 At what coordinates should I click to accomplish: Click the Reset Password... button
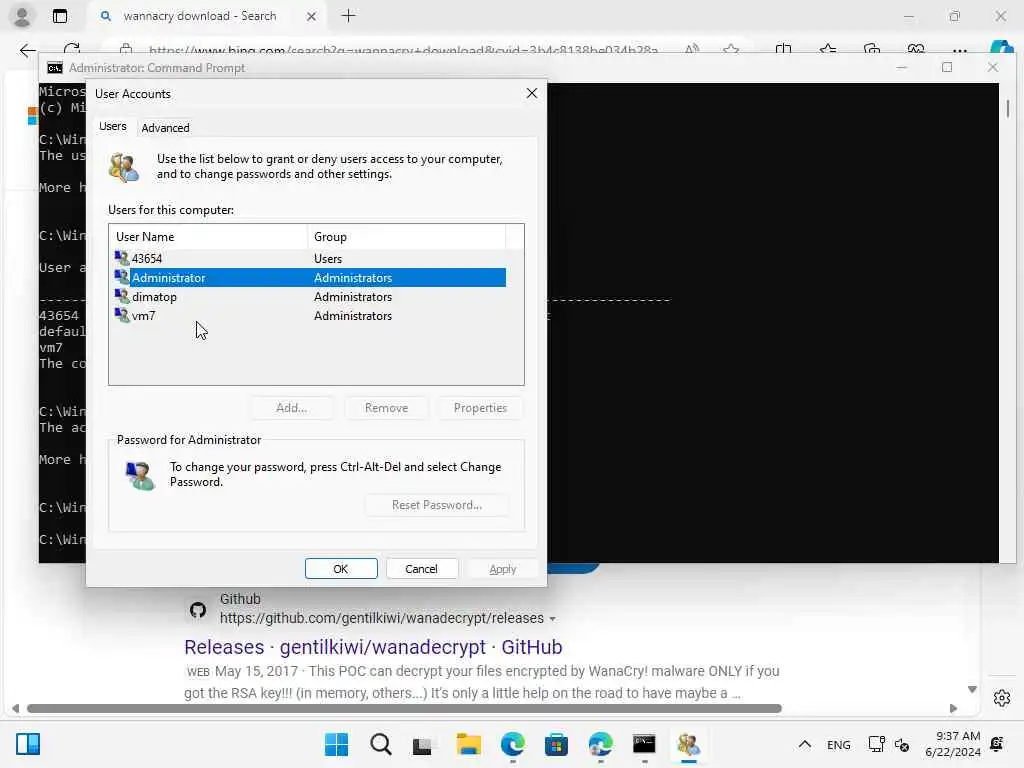coord(437,505)
